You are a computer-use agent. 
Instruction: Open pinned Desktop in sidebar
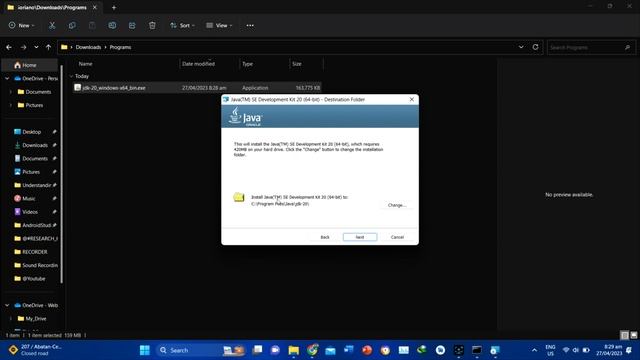(31, 132)
